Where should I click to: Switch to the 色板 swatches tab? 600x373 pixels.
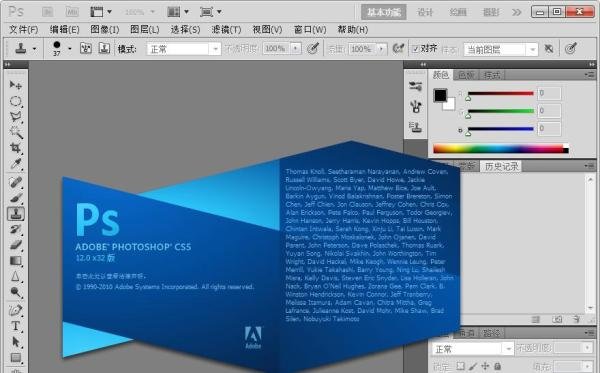pos(466,75)
